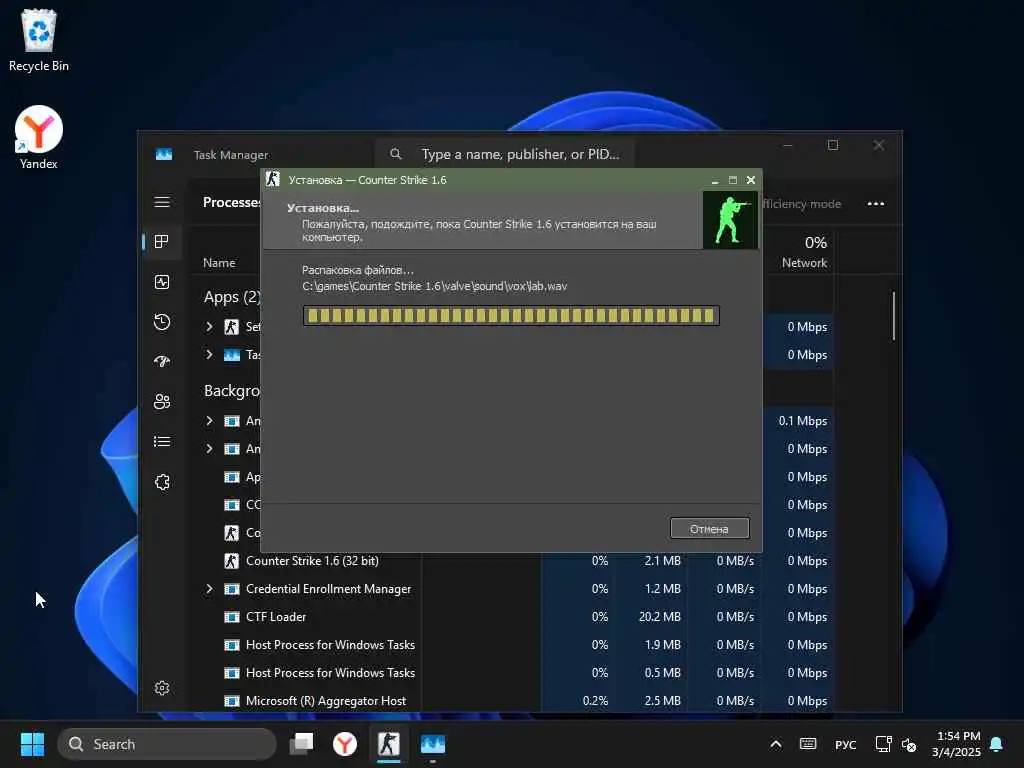Open the Services page in Task Manager
This screenshot has width=1024, height=768.
[x=162, y=482]
